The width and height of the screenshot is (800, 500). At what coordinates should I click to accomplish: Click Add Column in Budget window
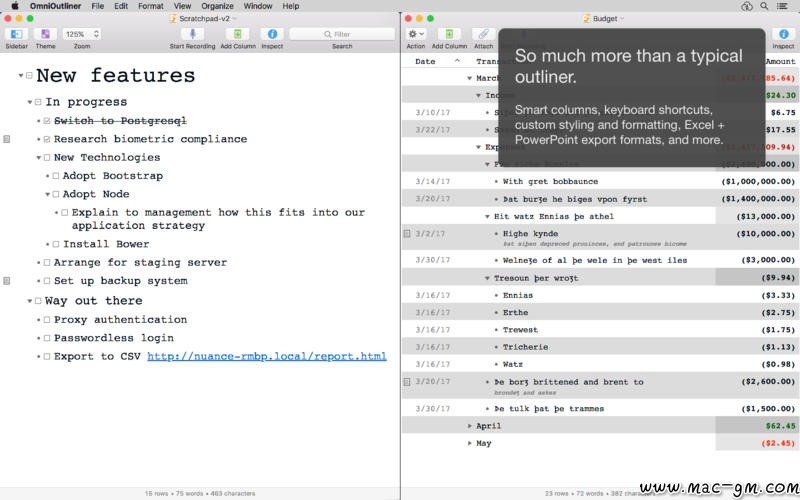pos(449,34)
